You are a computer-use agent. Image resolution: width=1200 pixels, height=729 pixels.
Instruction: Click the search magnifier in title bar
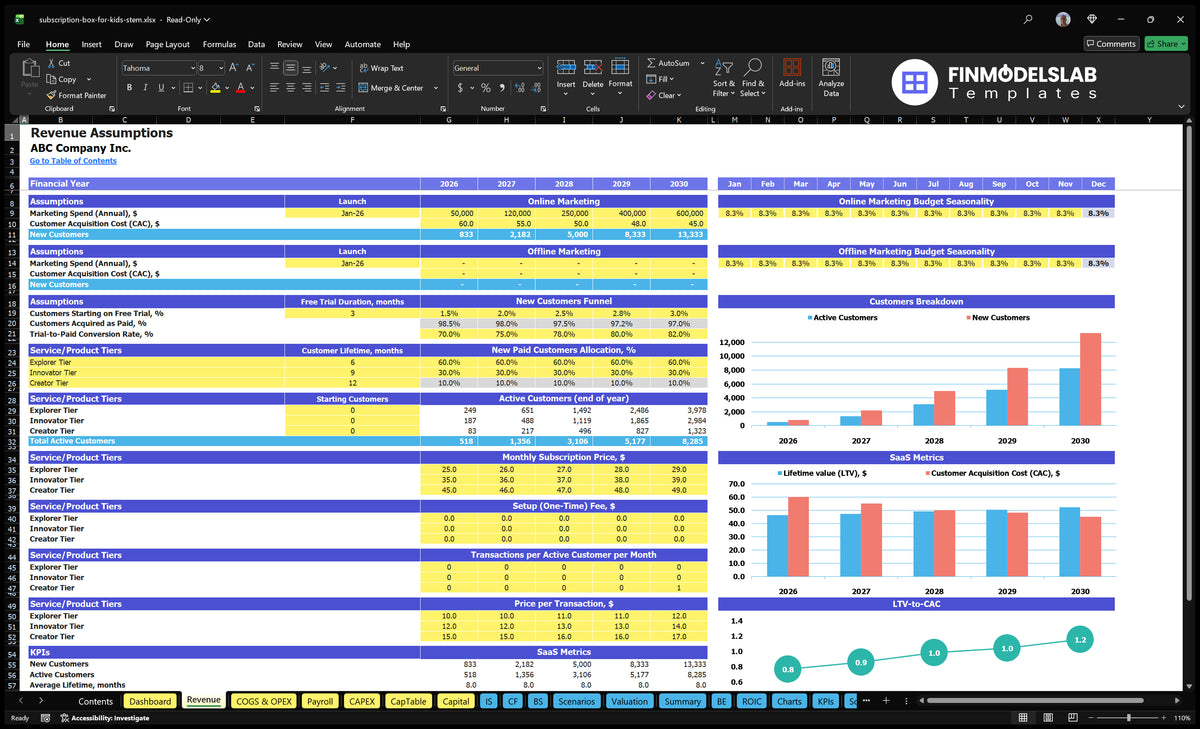click(1028, 19)
